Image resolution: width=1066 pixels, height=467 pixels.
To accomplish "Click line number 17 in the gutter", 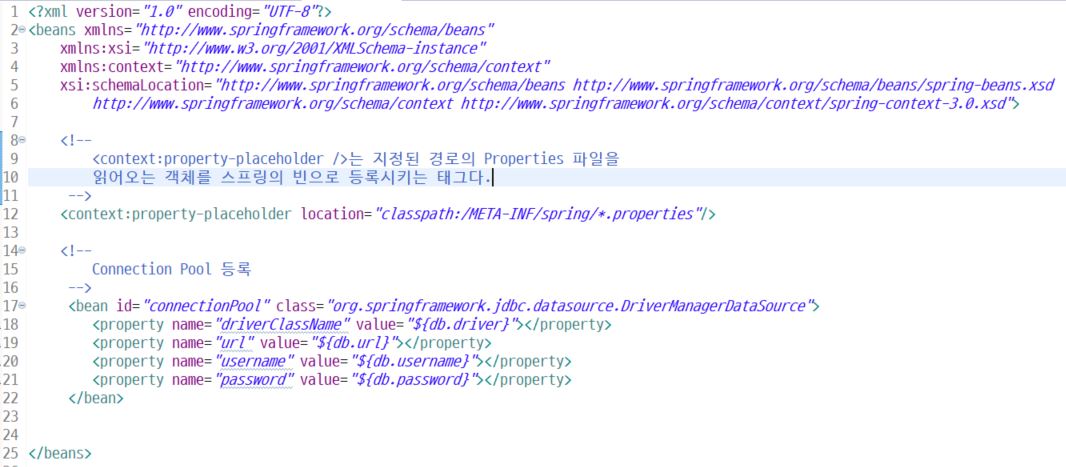I will click(x=10, y=306).
